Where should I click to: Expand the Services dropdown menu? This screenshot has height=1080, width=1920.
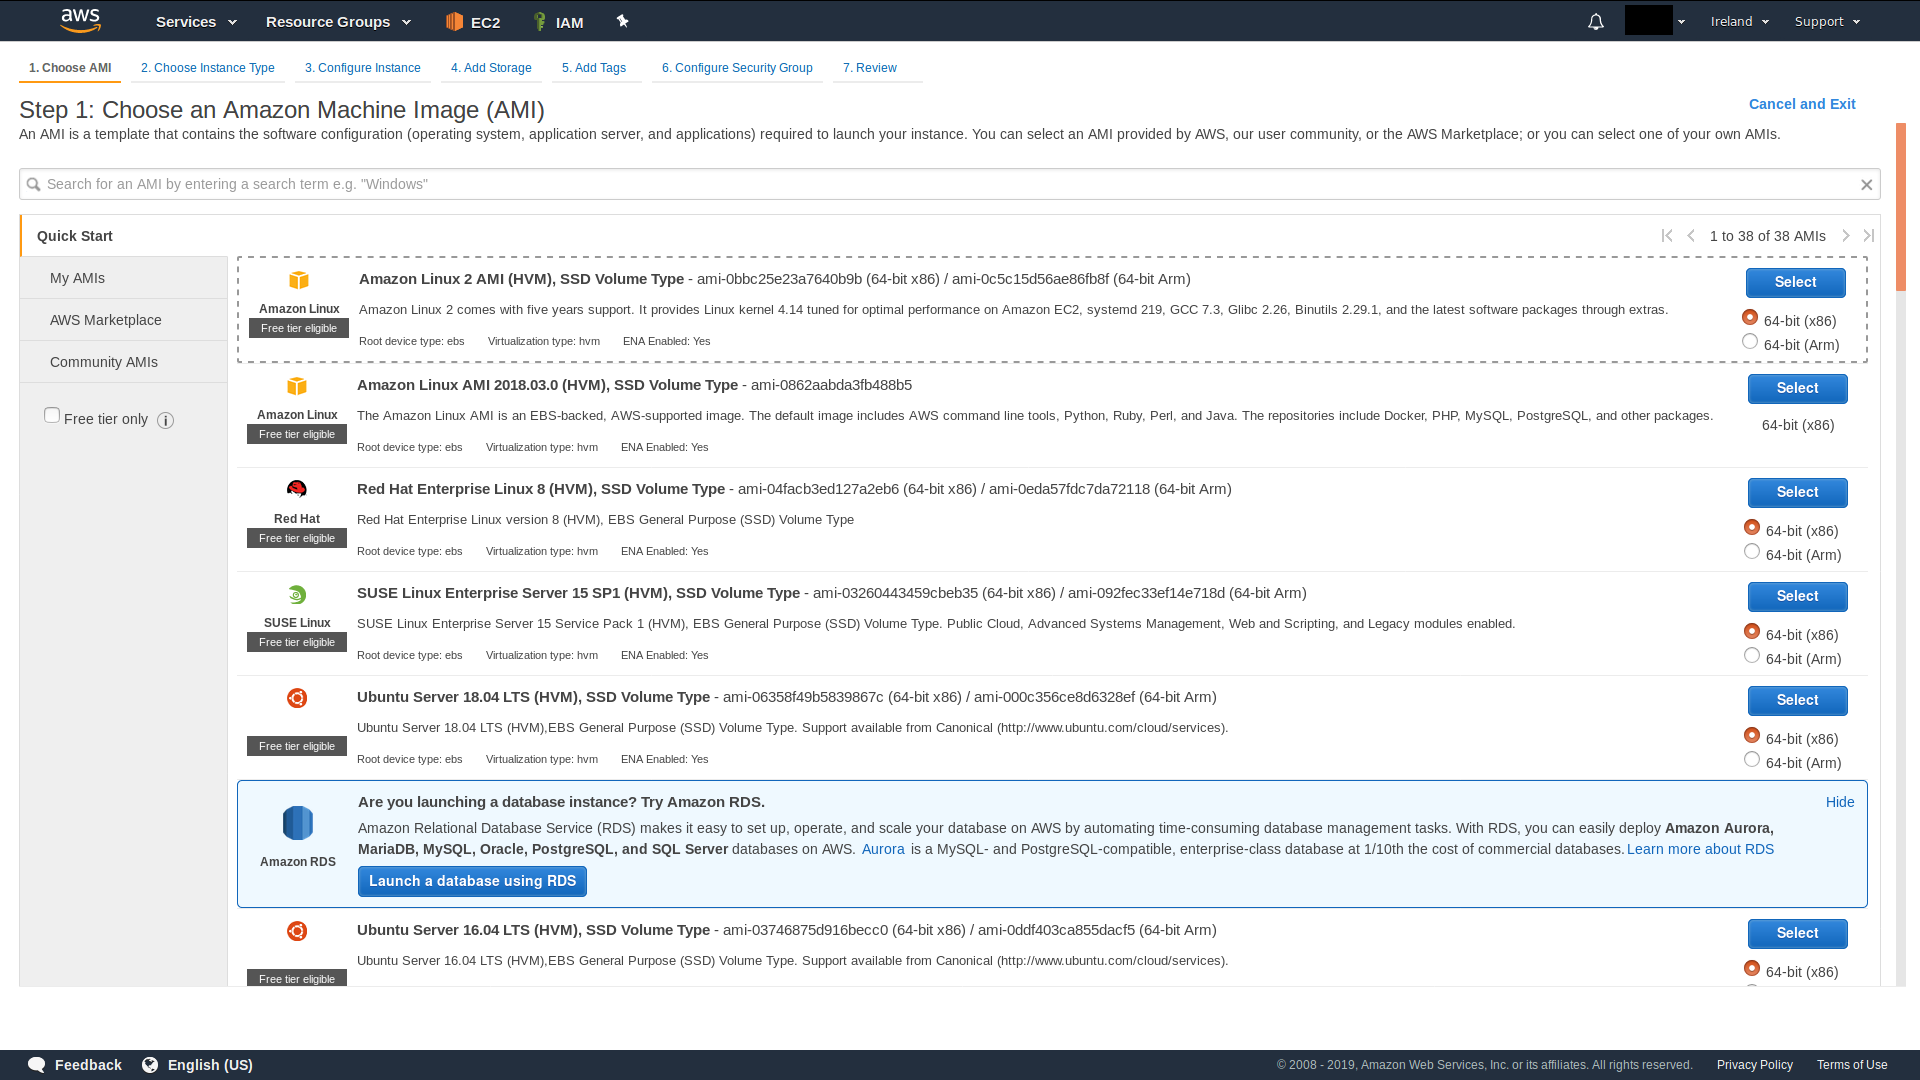tap(195, 21)
